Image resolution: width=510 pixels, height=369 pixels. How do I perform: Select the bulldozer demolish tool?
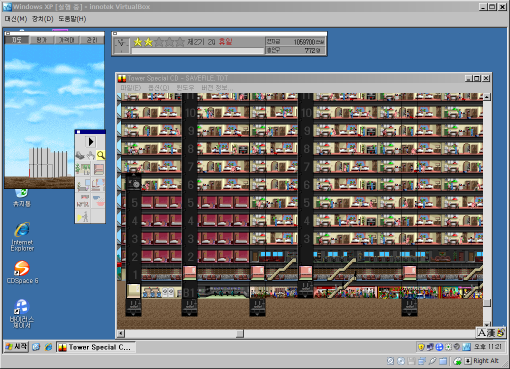pyautogui.click(x=80, y=155)
